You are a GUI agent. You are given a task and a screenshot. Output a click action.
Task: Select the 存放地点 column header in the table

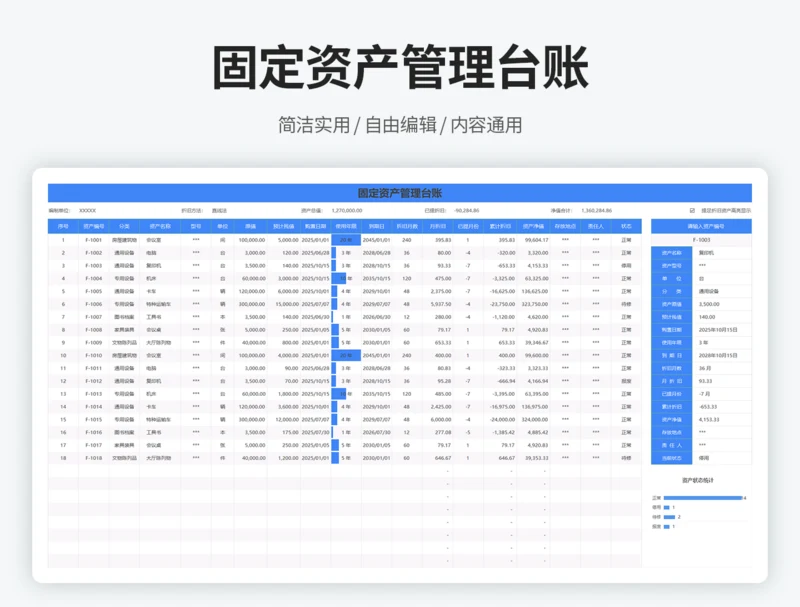pos(565,226)
